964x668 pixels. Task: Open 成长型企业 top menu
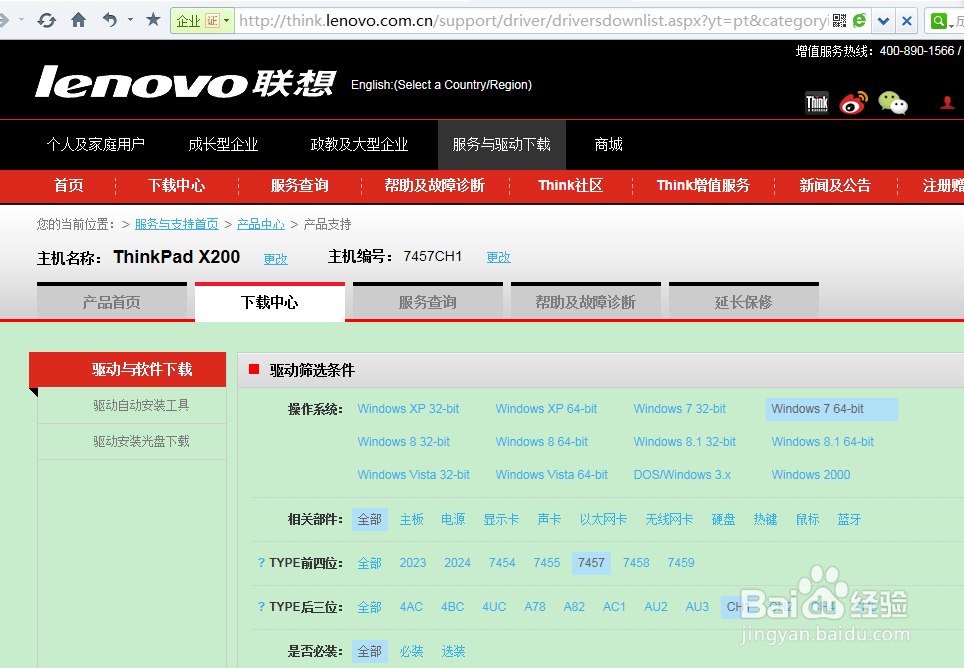(x=223, y=144)
